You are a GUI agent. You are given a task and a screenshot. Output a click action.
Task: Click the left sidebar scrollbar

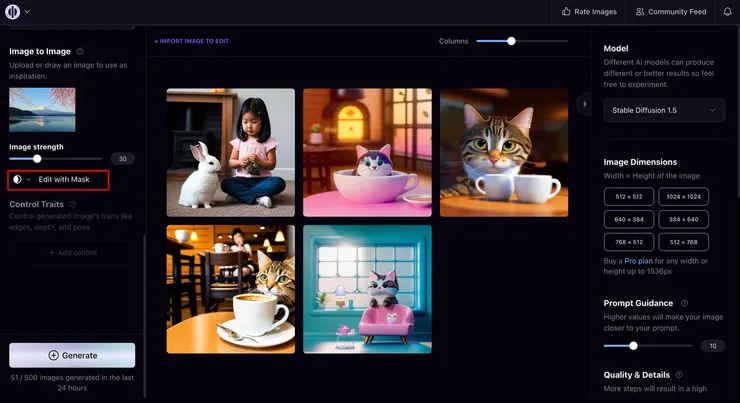pyautogui.click(x=144, y=316)
